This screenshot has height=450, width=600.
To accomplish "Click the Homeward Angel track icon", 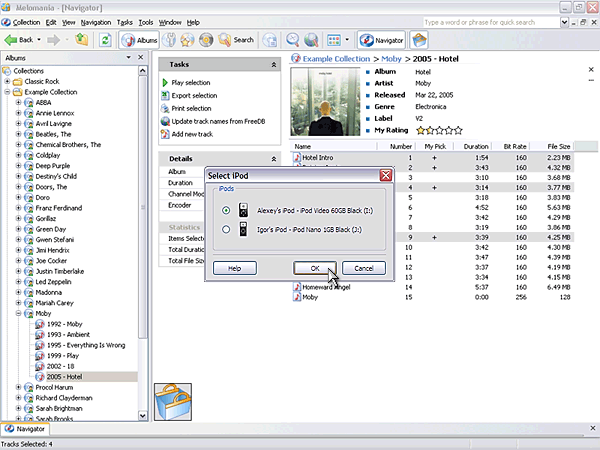I will (x=297, y=287).
